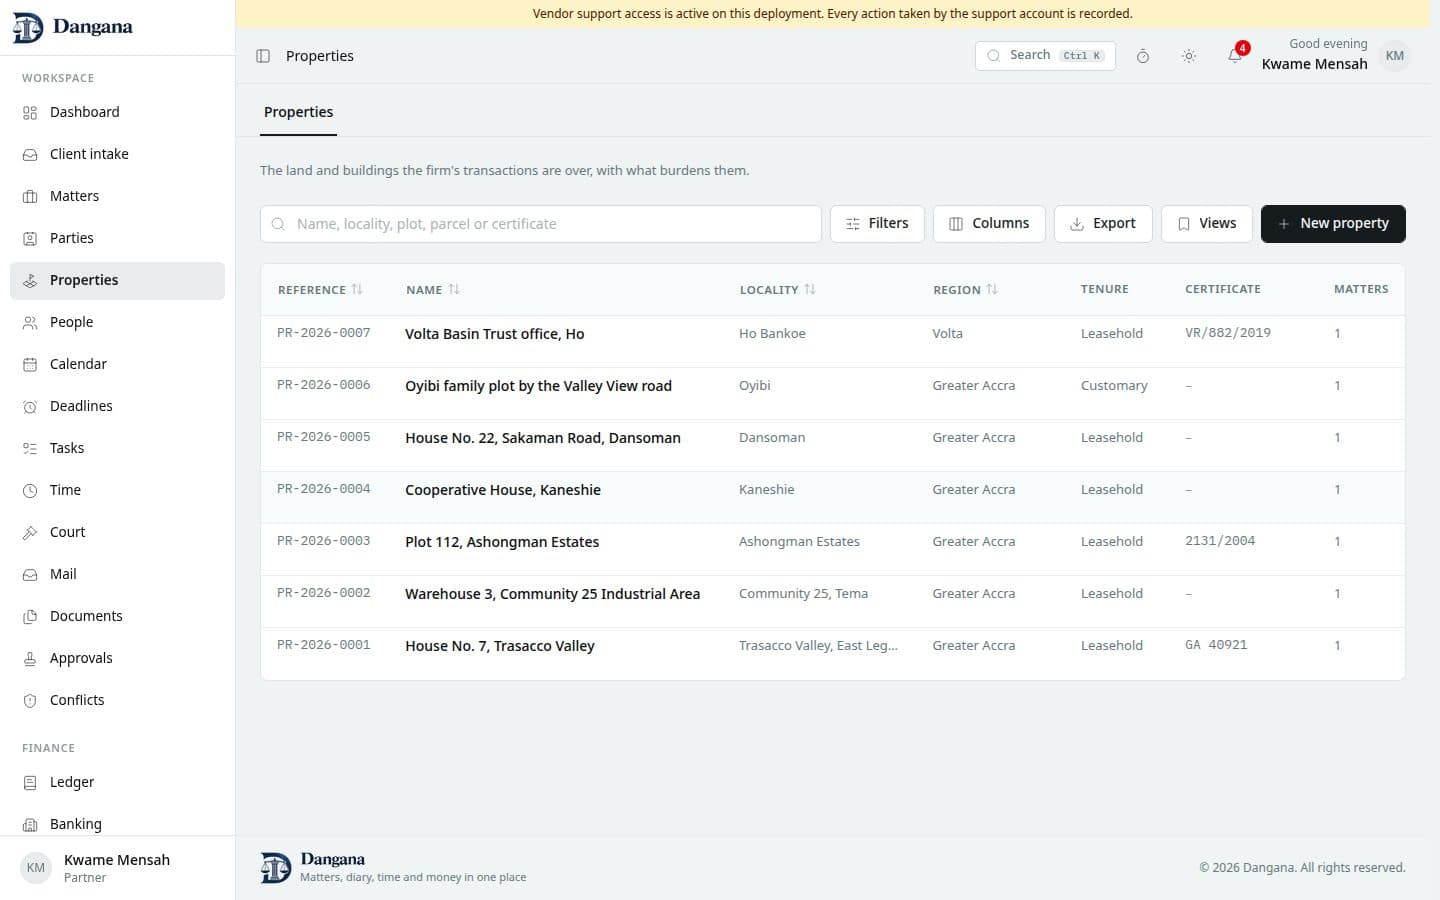Open the Filters panel

point(877,224)
